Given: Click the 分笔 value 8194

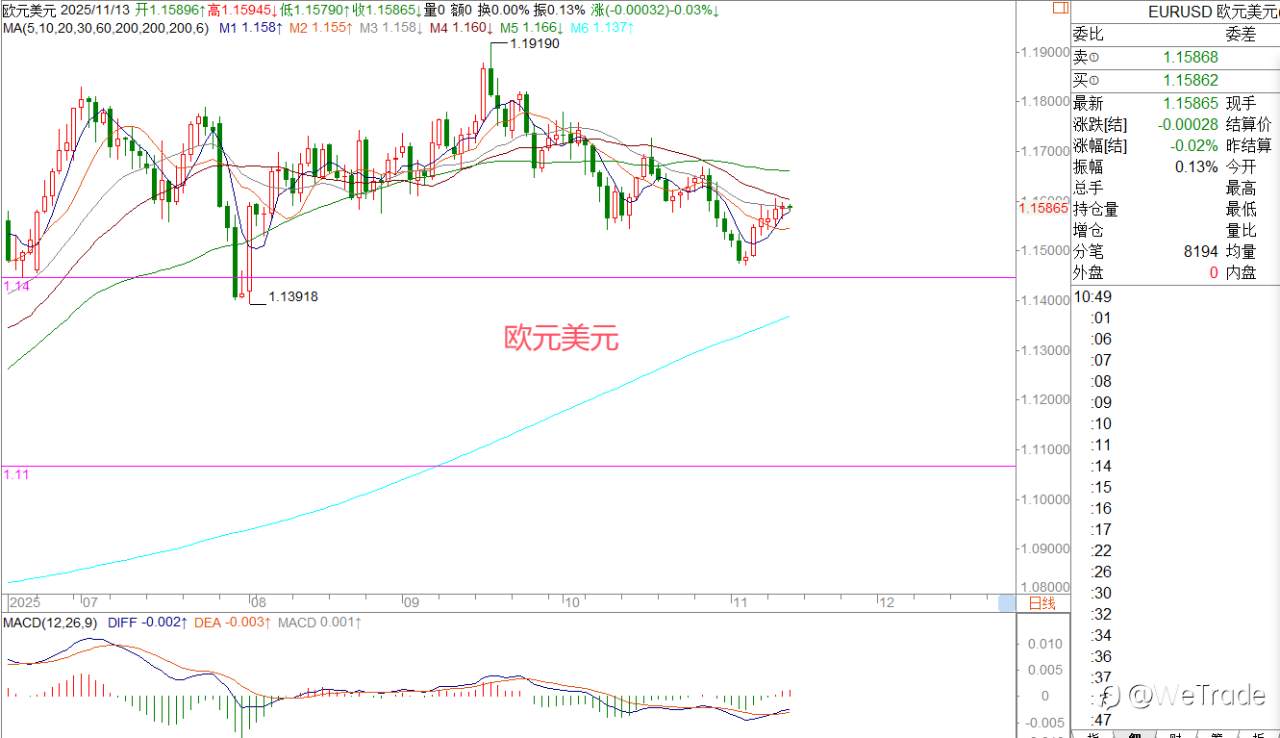Looking at the screenshot, I should 1202,251.
